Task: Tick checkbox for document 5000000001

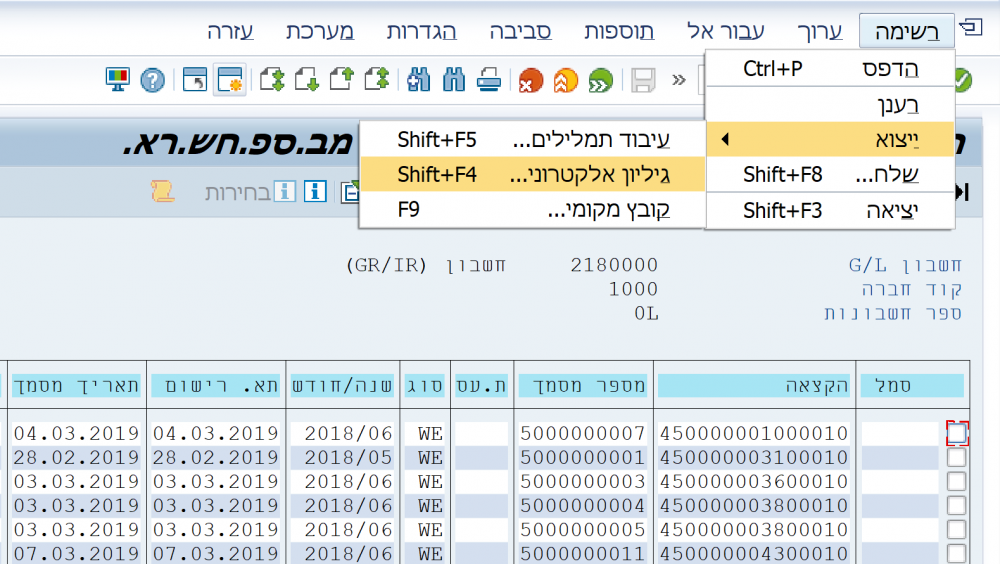Action: [957, 457]
